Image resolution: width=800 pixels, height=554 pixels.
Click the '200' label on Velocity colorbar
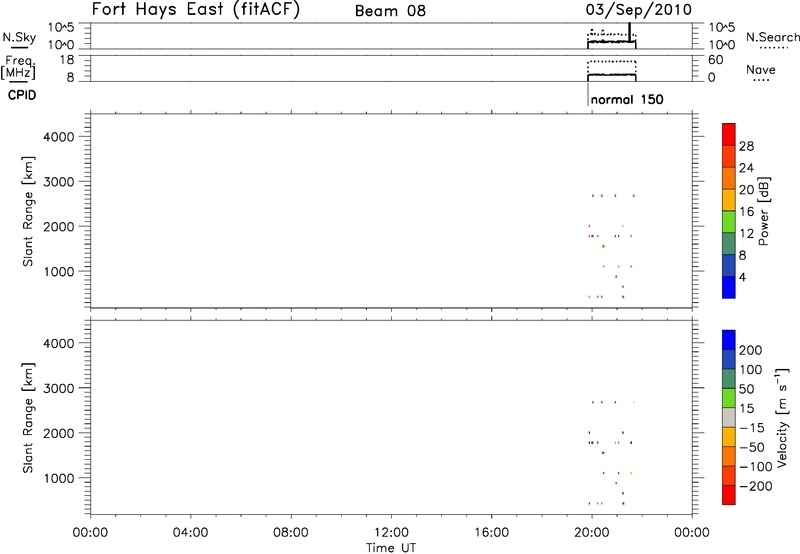pyautogui.click(x=751, y=350)
